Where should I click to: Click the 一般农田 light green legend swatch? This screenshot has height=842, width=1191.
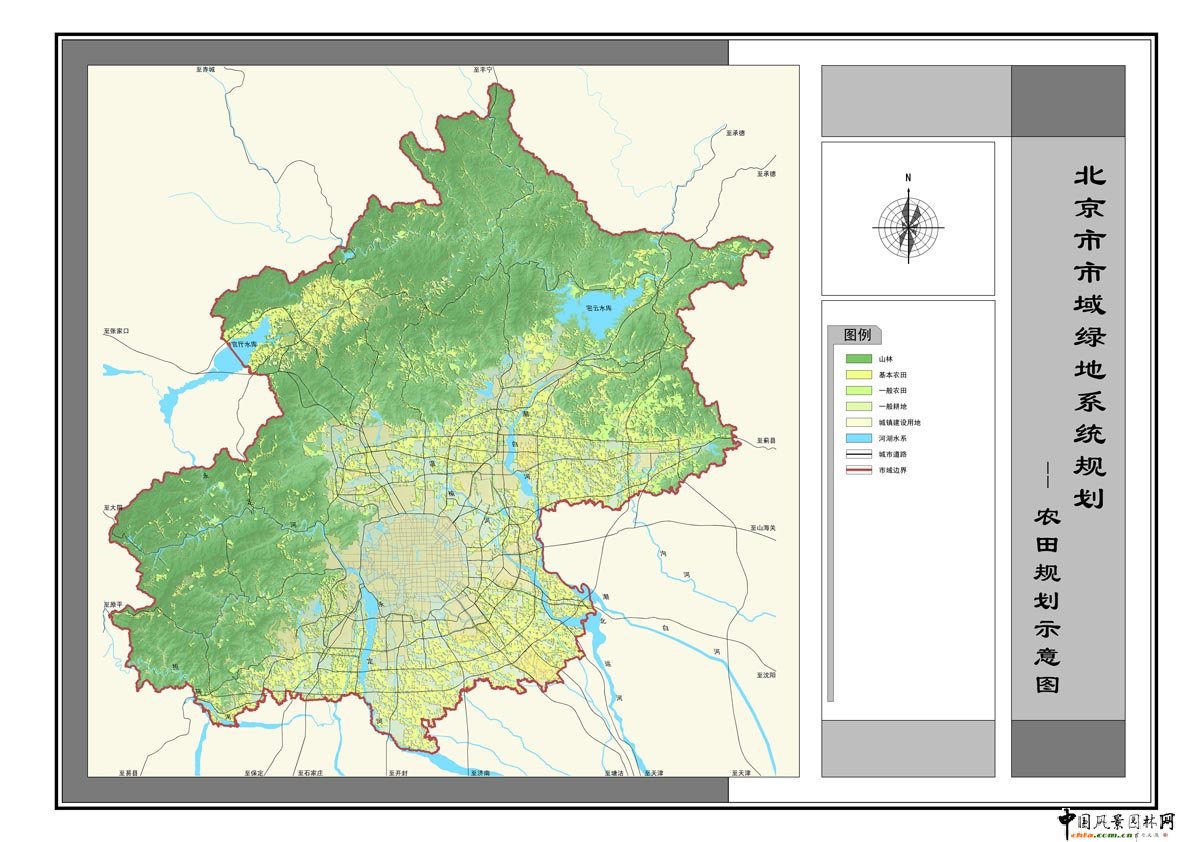859,390
